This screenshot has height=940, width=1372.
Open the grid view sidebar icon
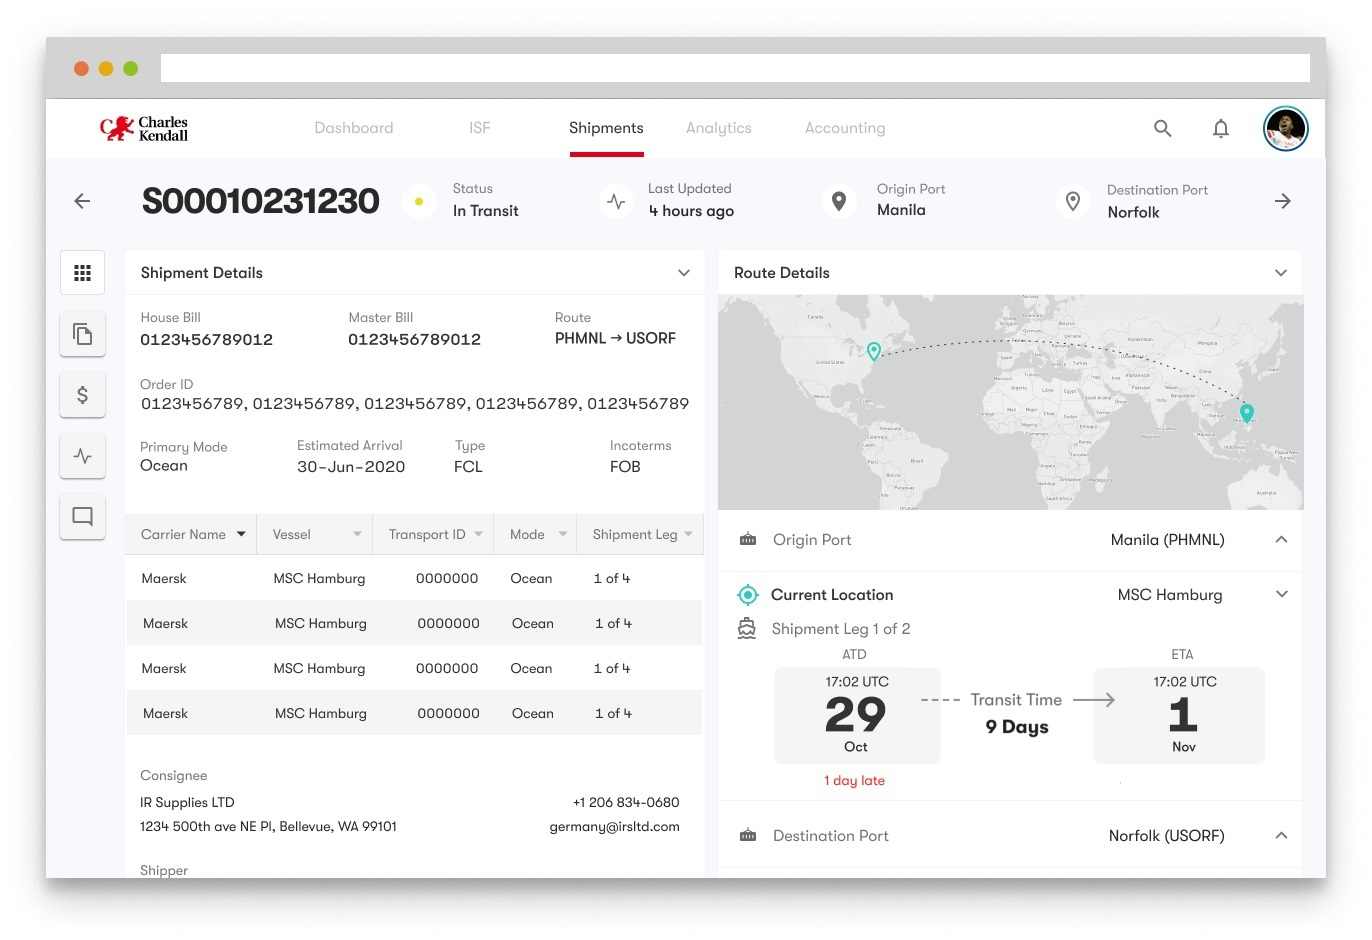click(83, 273)
